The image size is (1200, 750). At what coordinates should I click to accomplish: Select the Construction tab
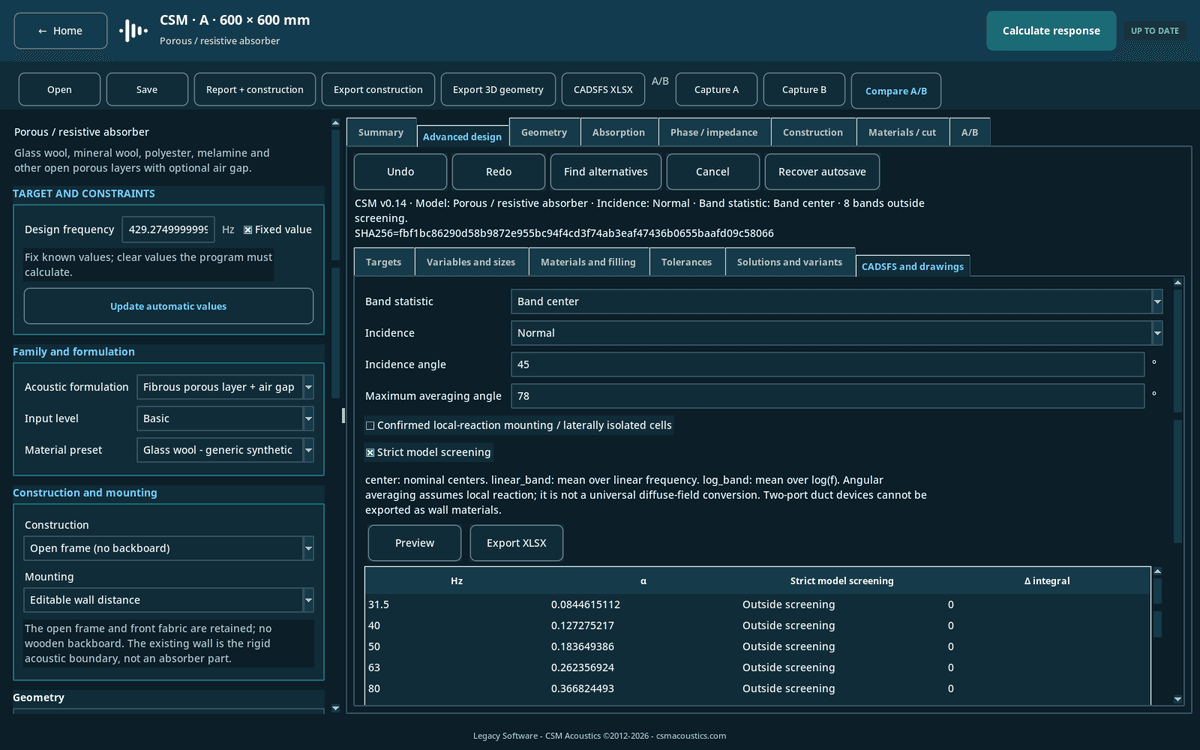(x=813, y=133)
